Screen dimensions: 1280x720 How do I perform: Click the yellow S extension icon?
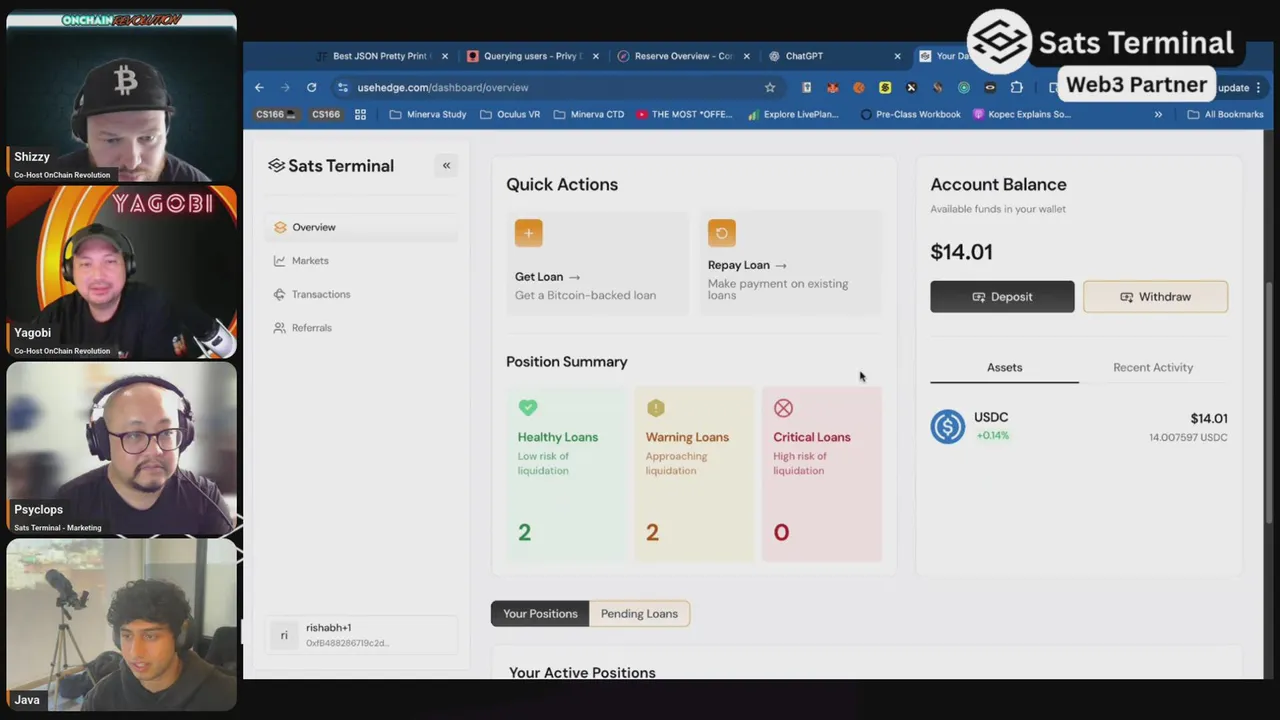click(x=885, y=87)
